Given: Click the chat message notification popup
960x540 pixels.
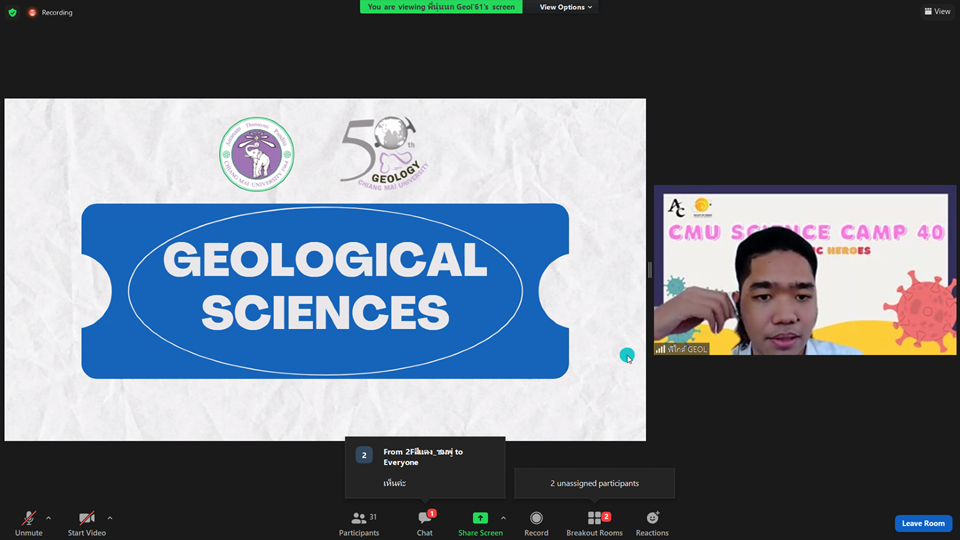Looking at the screenshot, I should click(x=425, y=467).
